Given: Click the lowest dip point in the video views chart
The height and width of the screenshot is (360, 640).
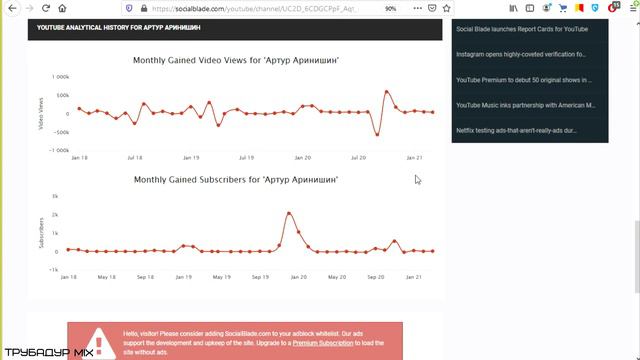Looking at the screenshot, I should pos(377,134).
